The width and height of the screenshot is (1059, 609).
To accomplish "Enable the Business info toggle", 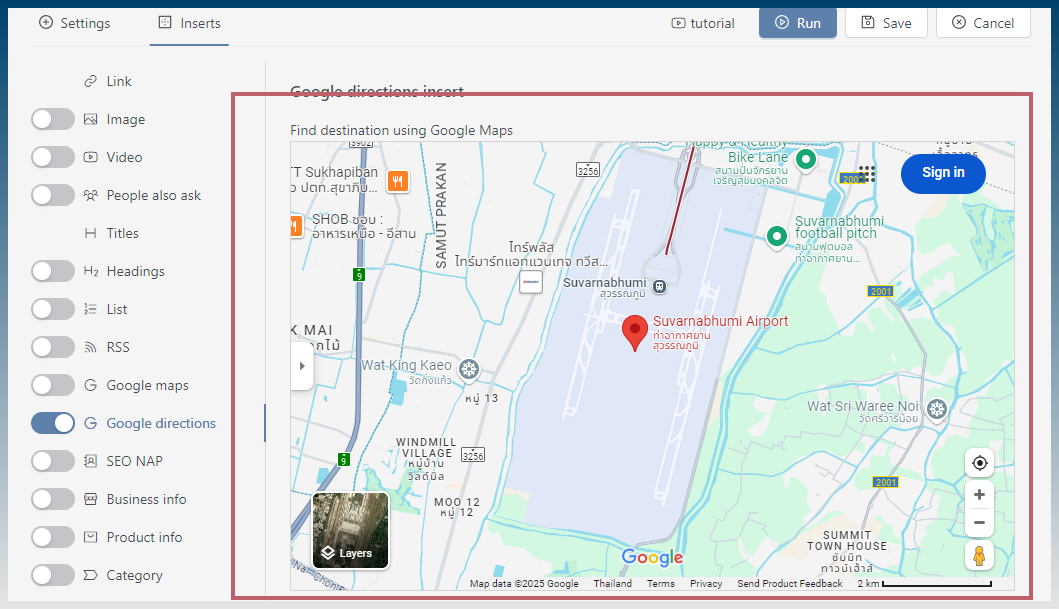I will 53,500.
